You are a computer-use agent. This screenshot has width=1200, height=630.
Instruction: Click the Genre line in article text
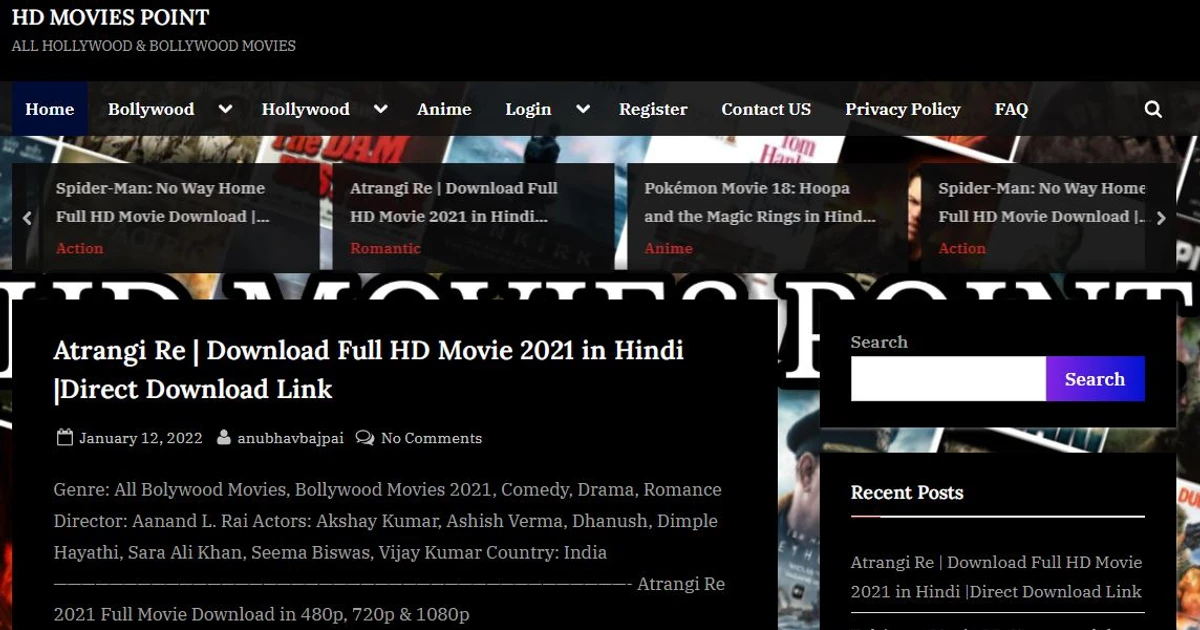pyautogui.click(x=387, y=490)
